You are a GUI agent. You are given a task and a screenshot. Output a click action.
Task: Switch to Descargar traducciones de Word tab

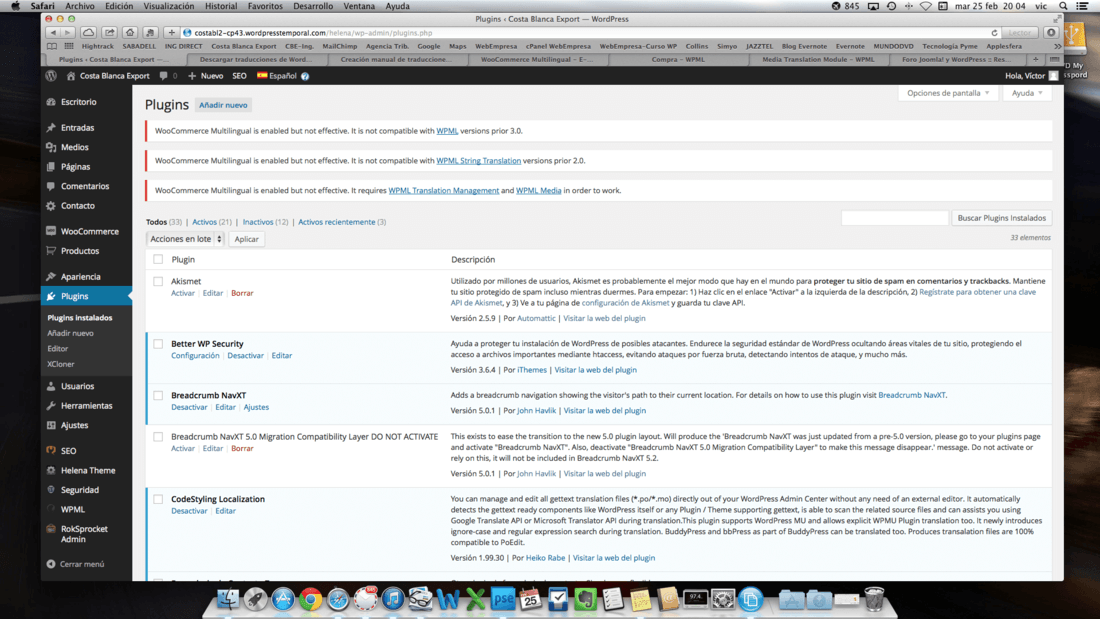tap(255, 60)
